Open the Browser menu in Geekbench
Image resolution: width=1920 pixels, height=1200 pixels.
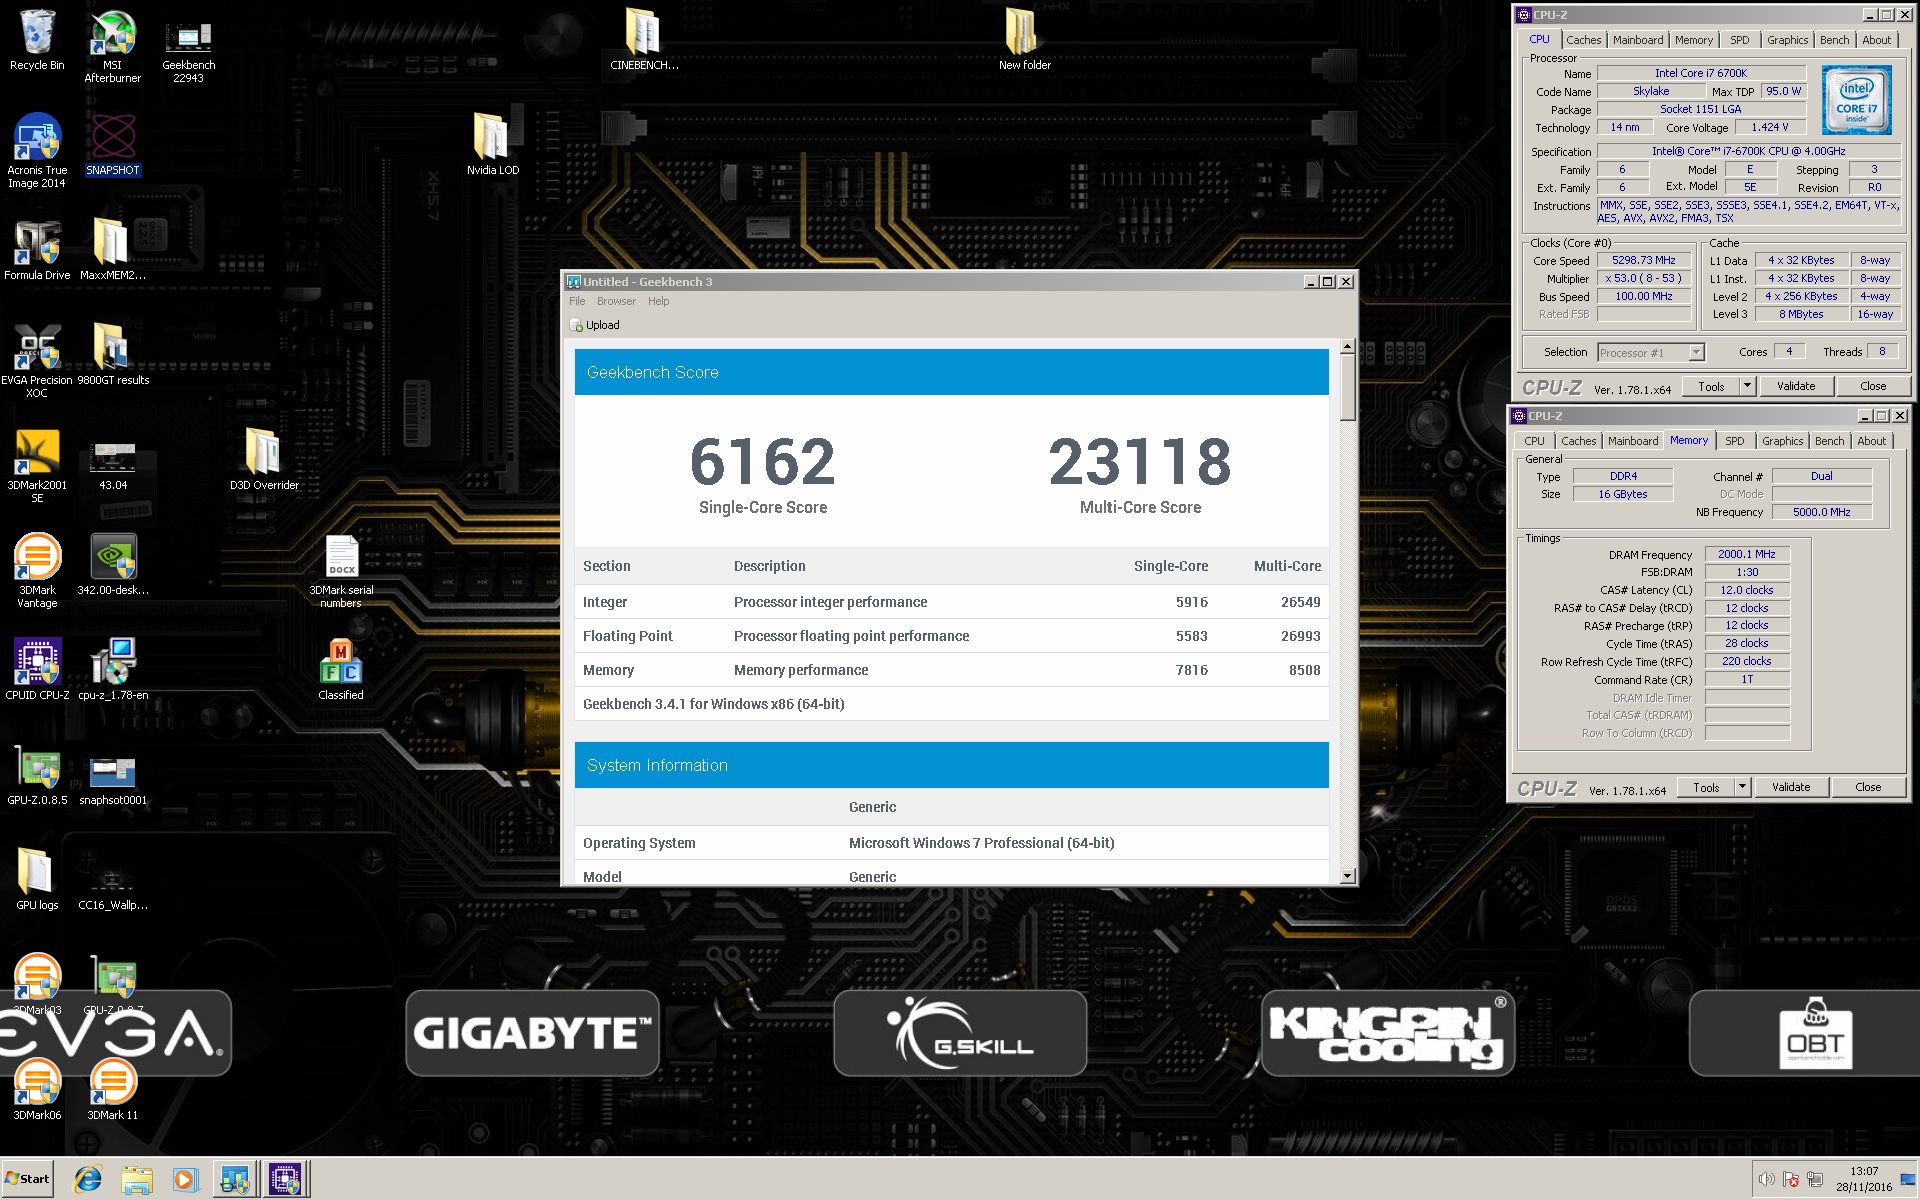pos(616,301)
